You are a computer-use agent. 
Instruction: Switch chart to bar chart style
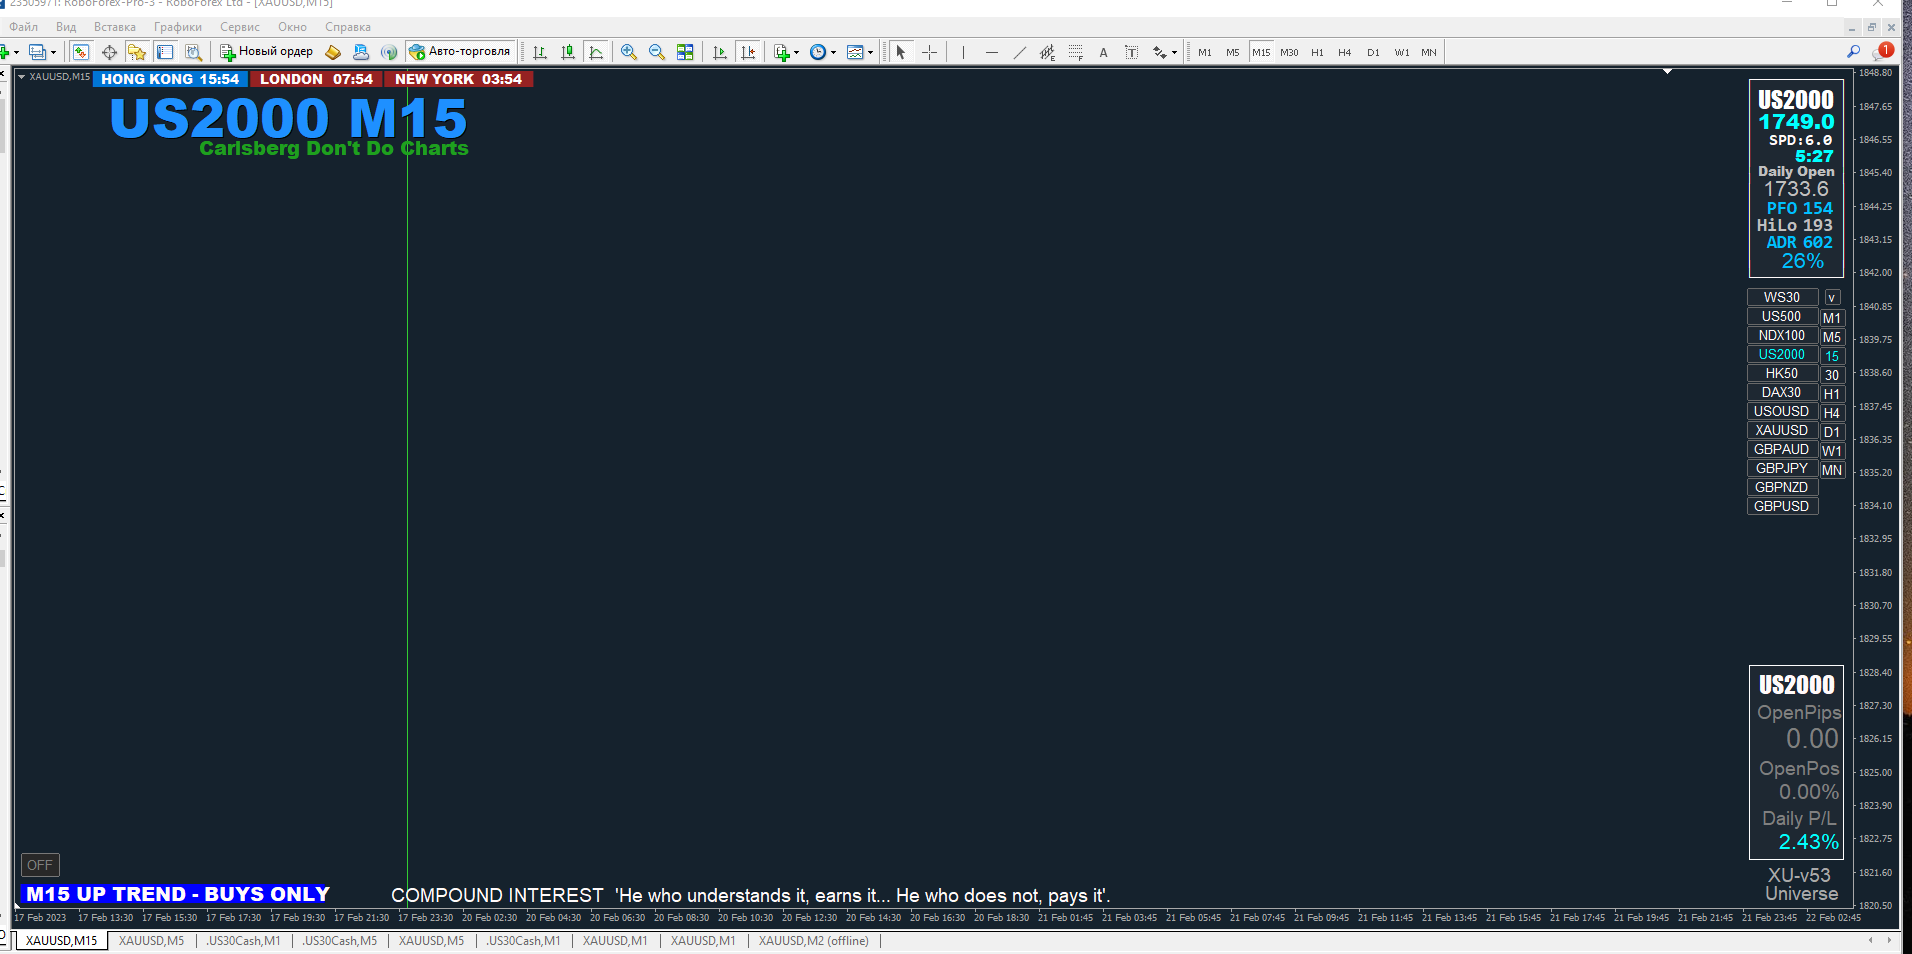pyautogui.click(x=540, y=52)
